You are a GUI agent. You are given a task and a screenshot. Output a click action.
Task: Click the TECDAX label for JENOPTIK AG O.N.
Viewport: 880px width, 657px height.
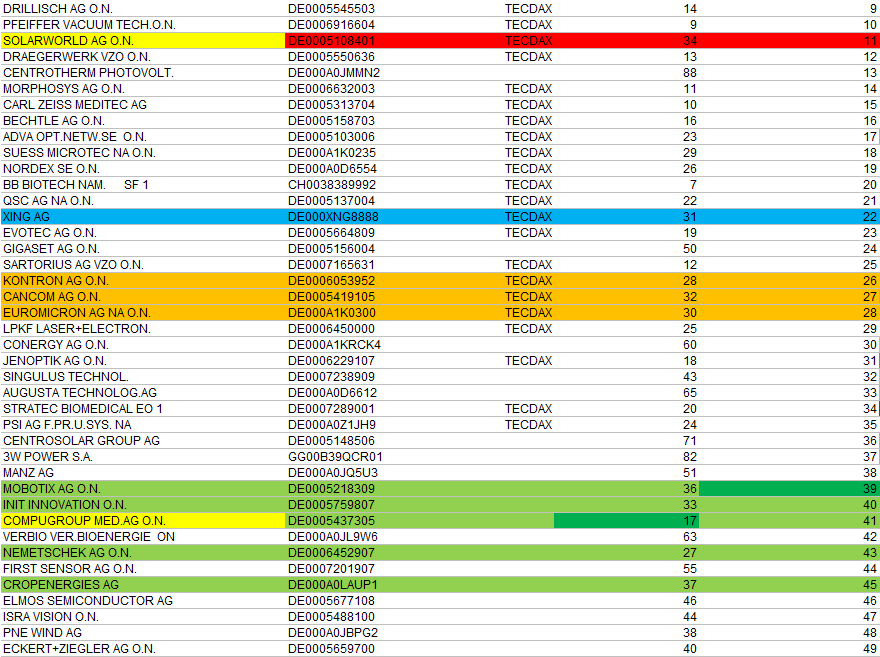(530, 361)
